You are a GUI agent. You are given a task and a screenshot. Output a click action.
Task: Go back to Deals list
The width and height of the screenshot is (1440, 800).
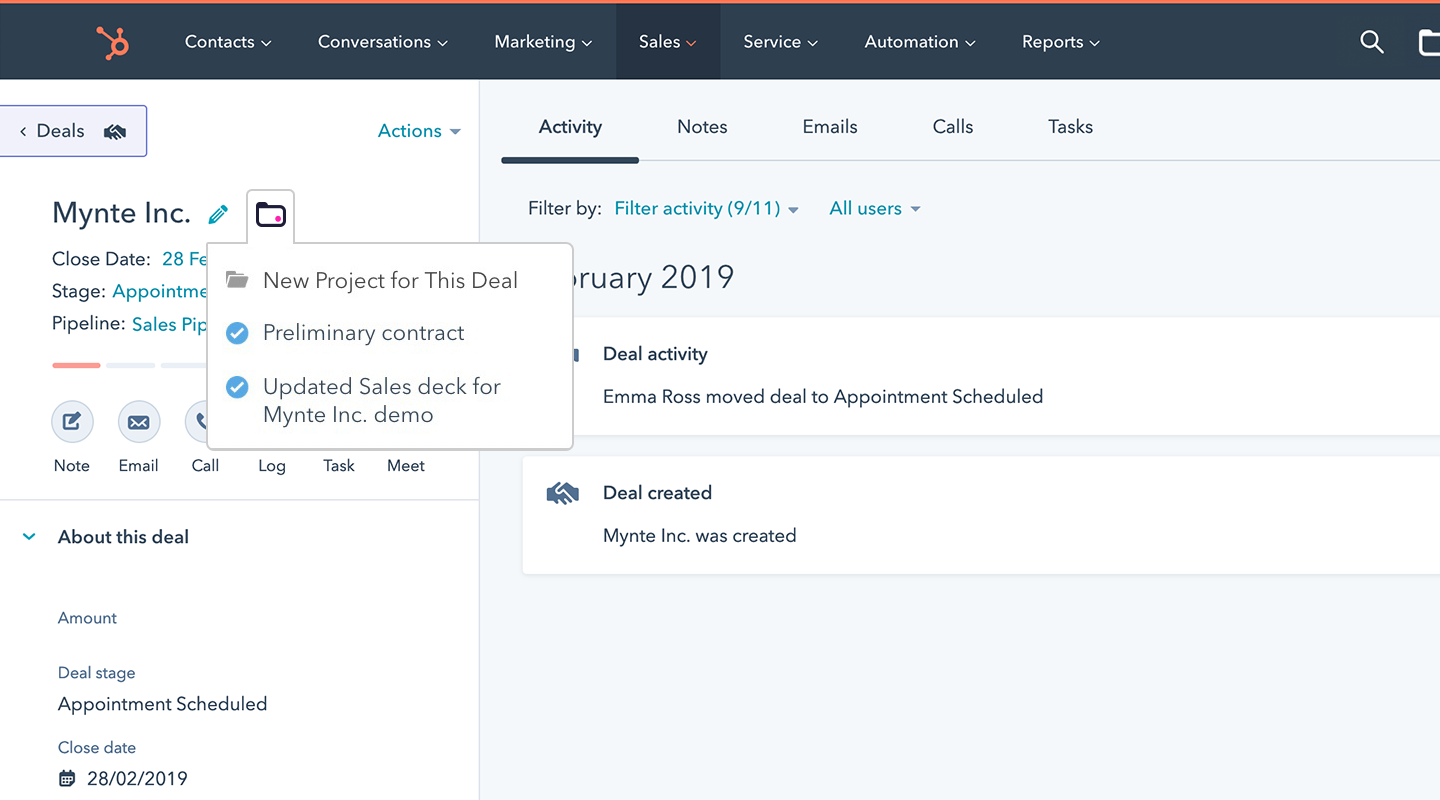[74, 131]
